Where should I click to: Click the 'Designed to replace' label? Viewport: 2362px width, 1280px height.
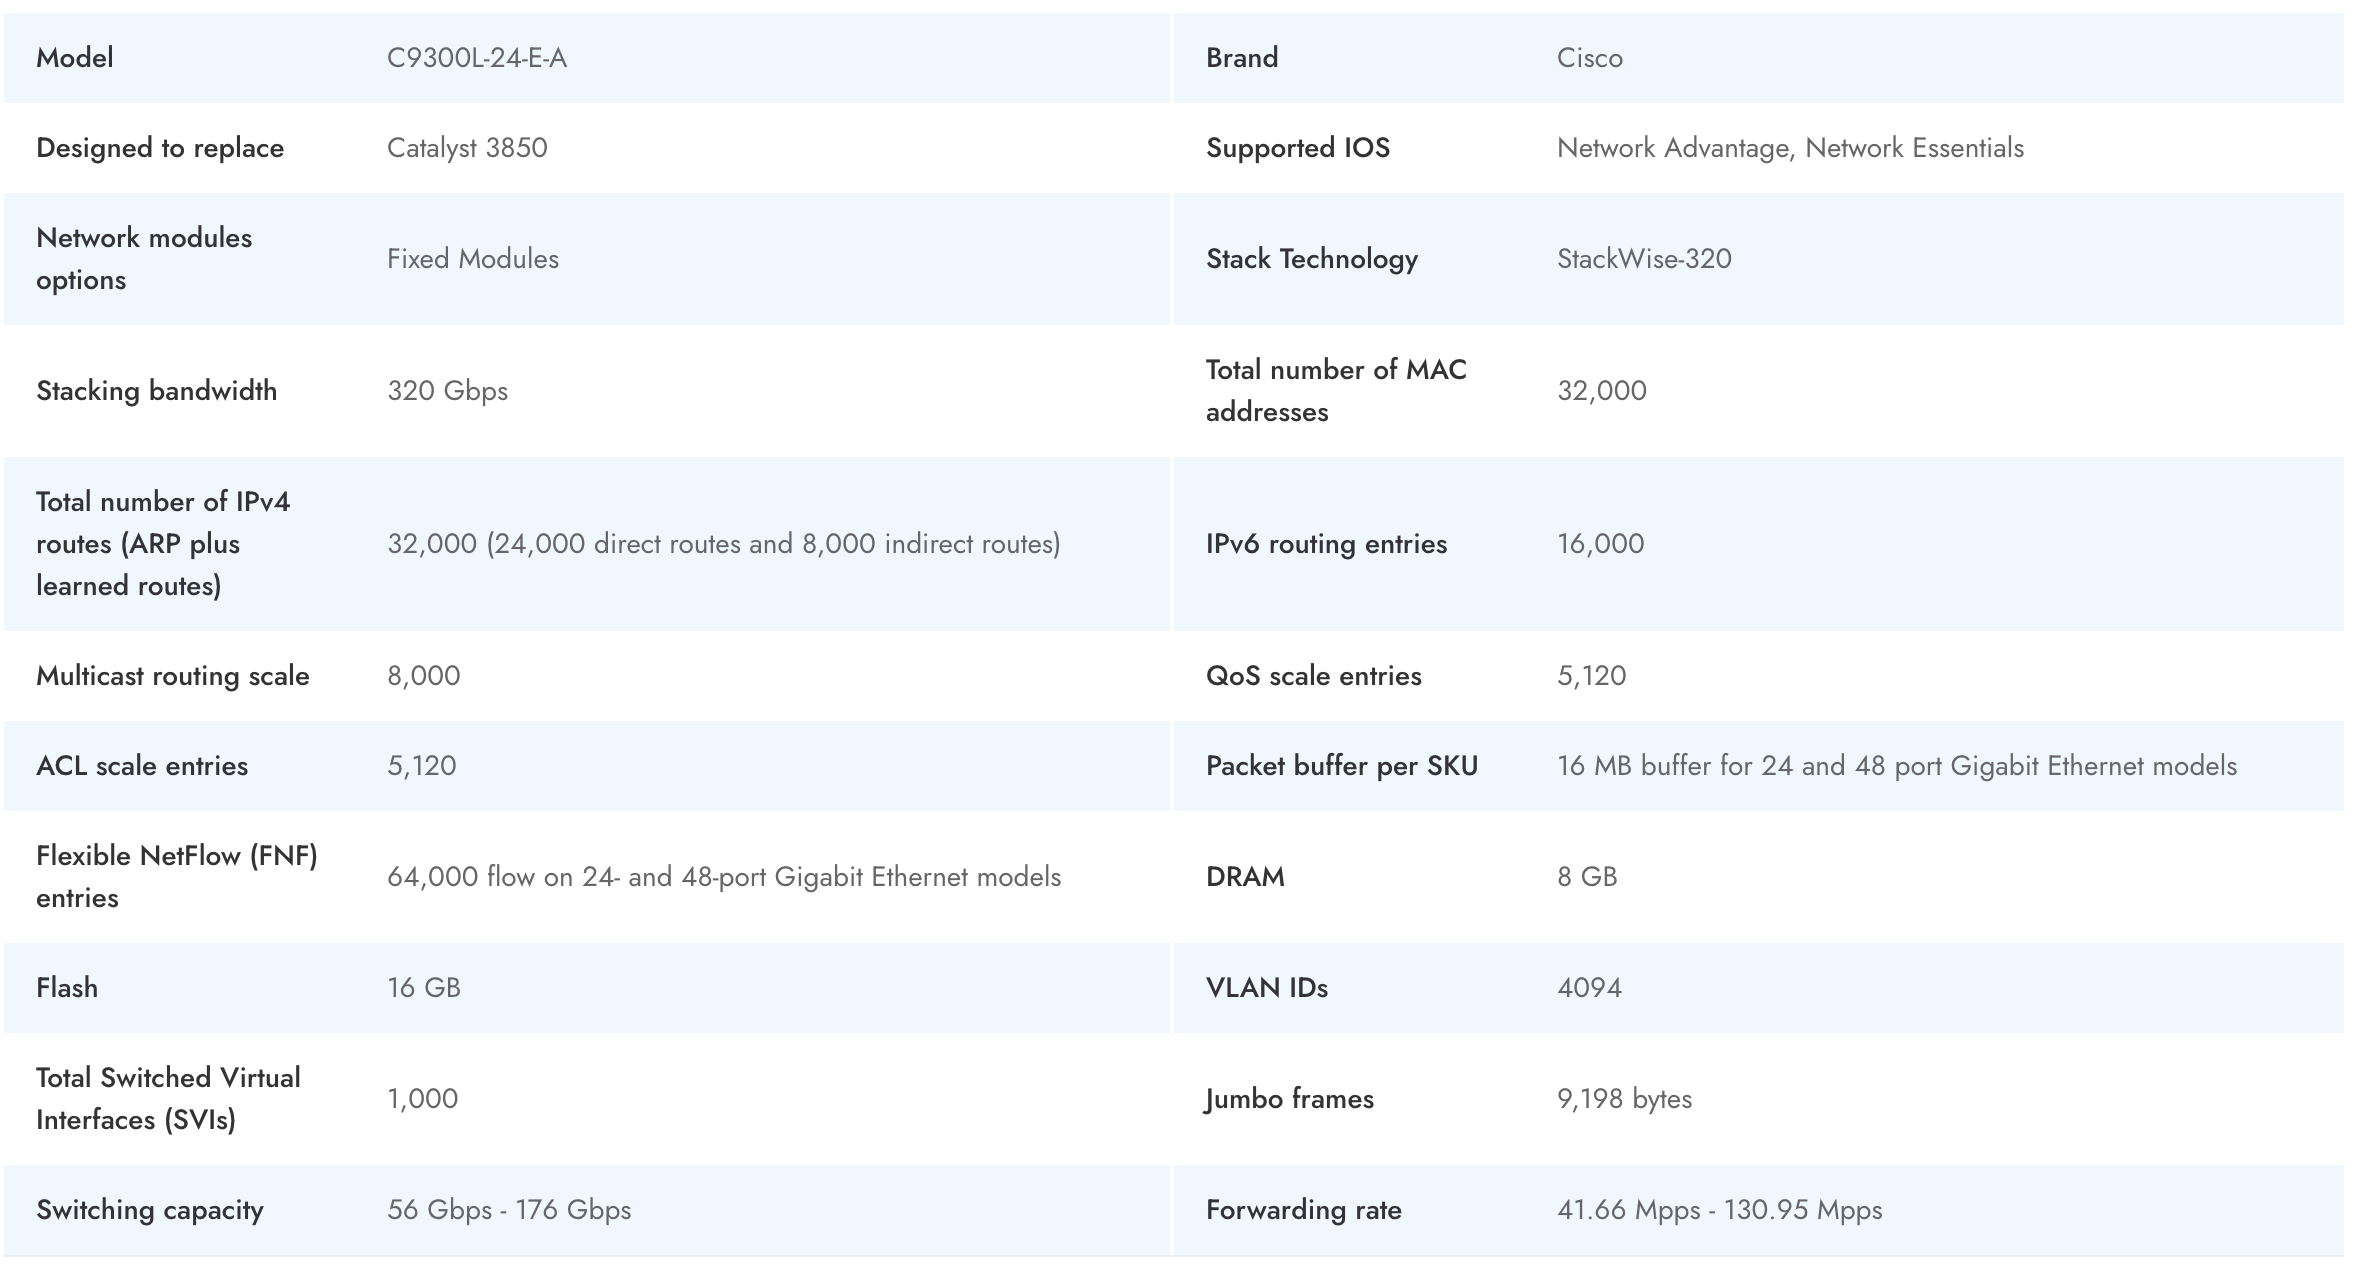pyautogui.click(x=160, y=148)
